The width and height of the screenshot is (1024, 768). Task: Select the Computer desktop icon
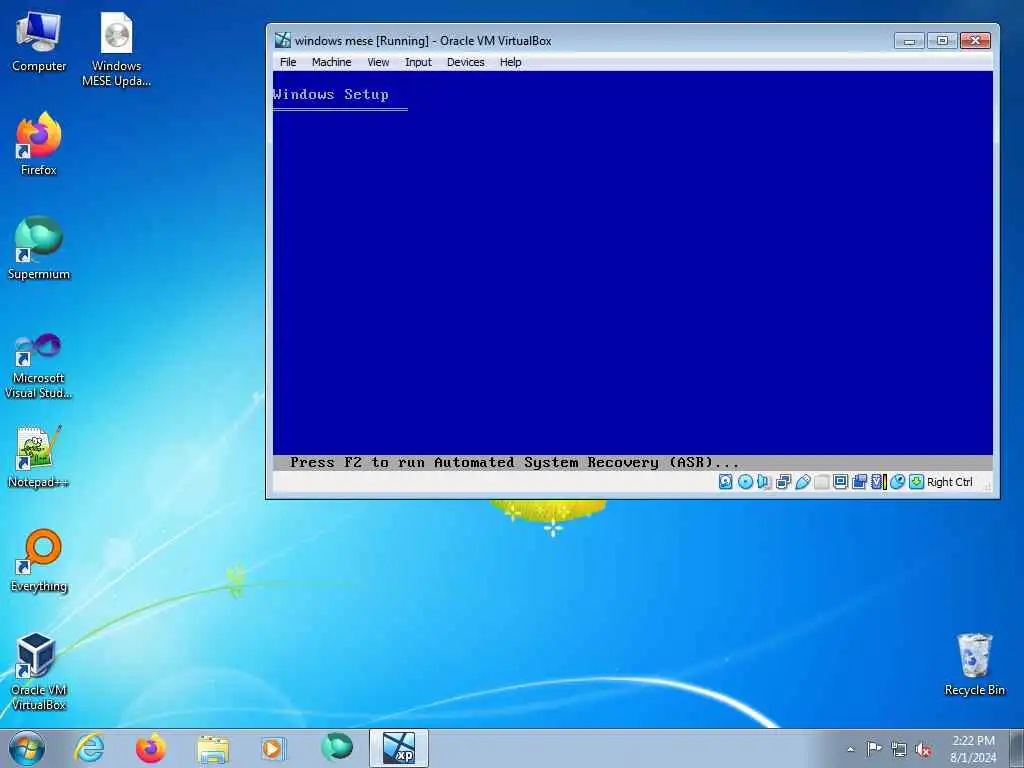39,42
